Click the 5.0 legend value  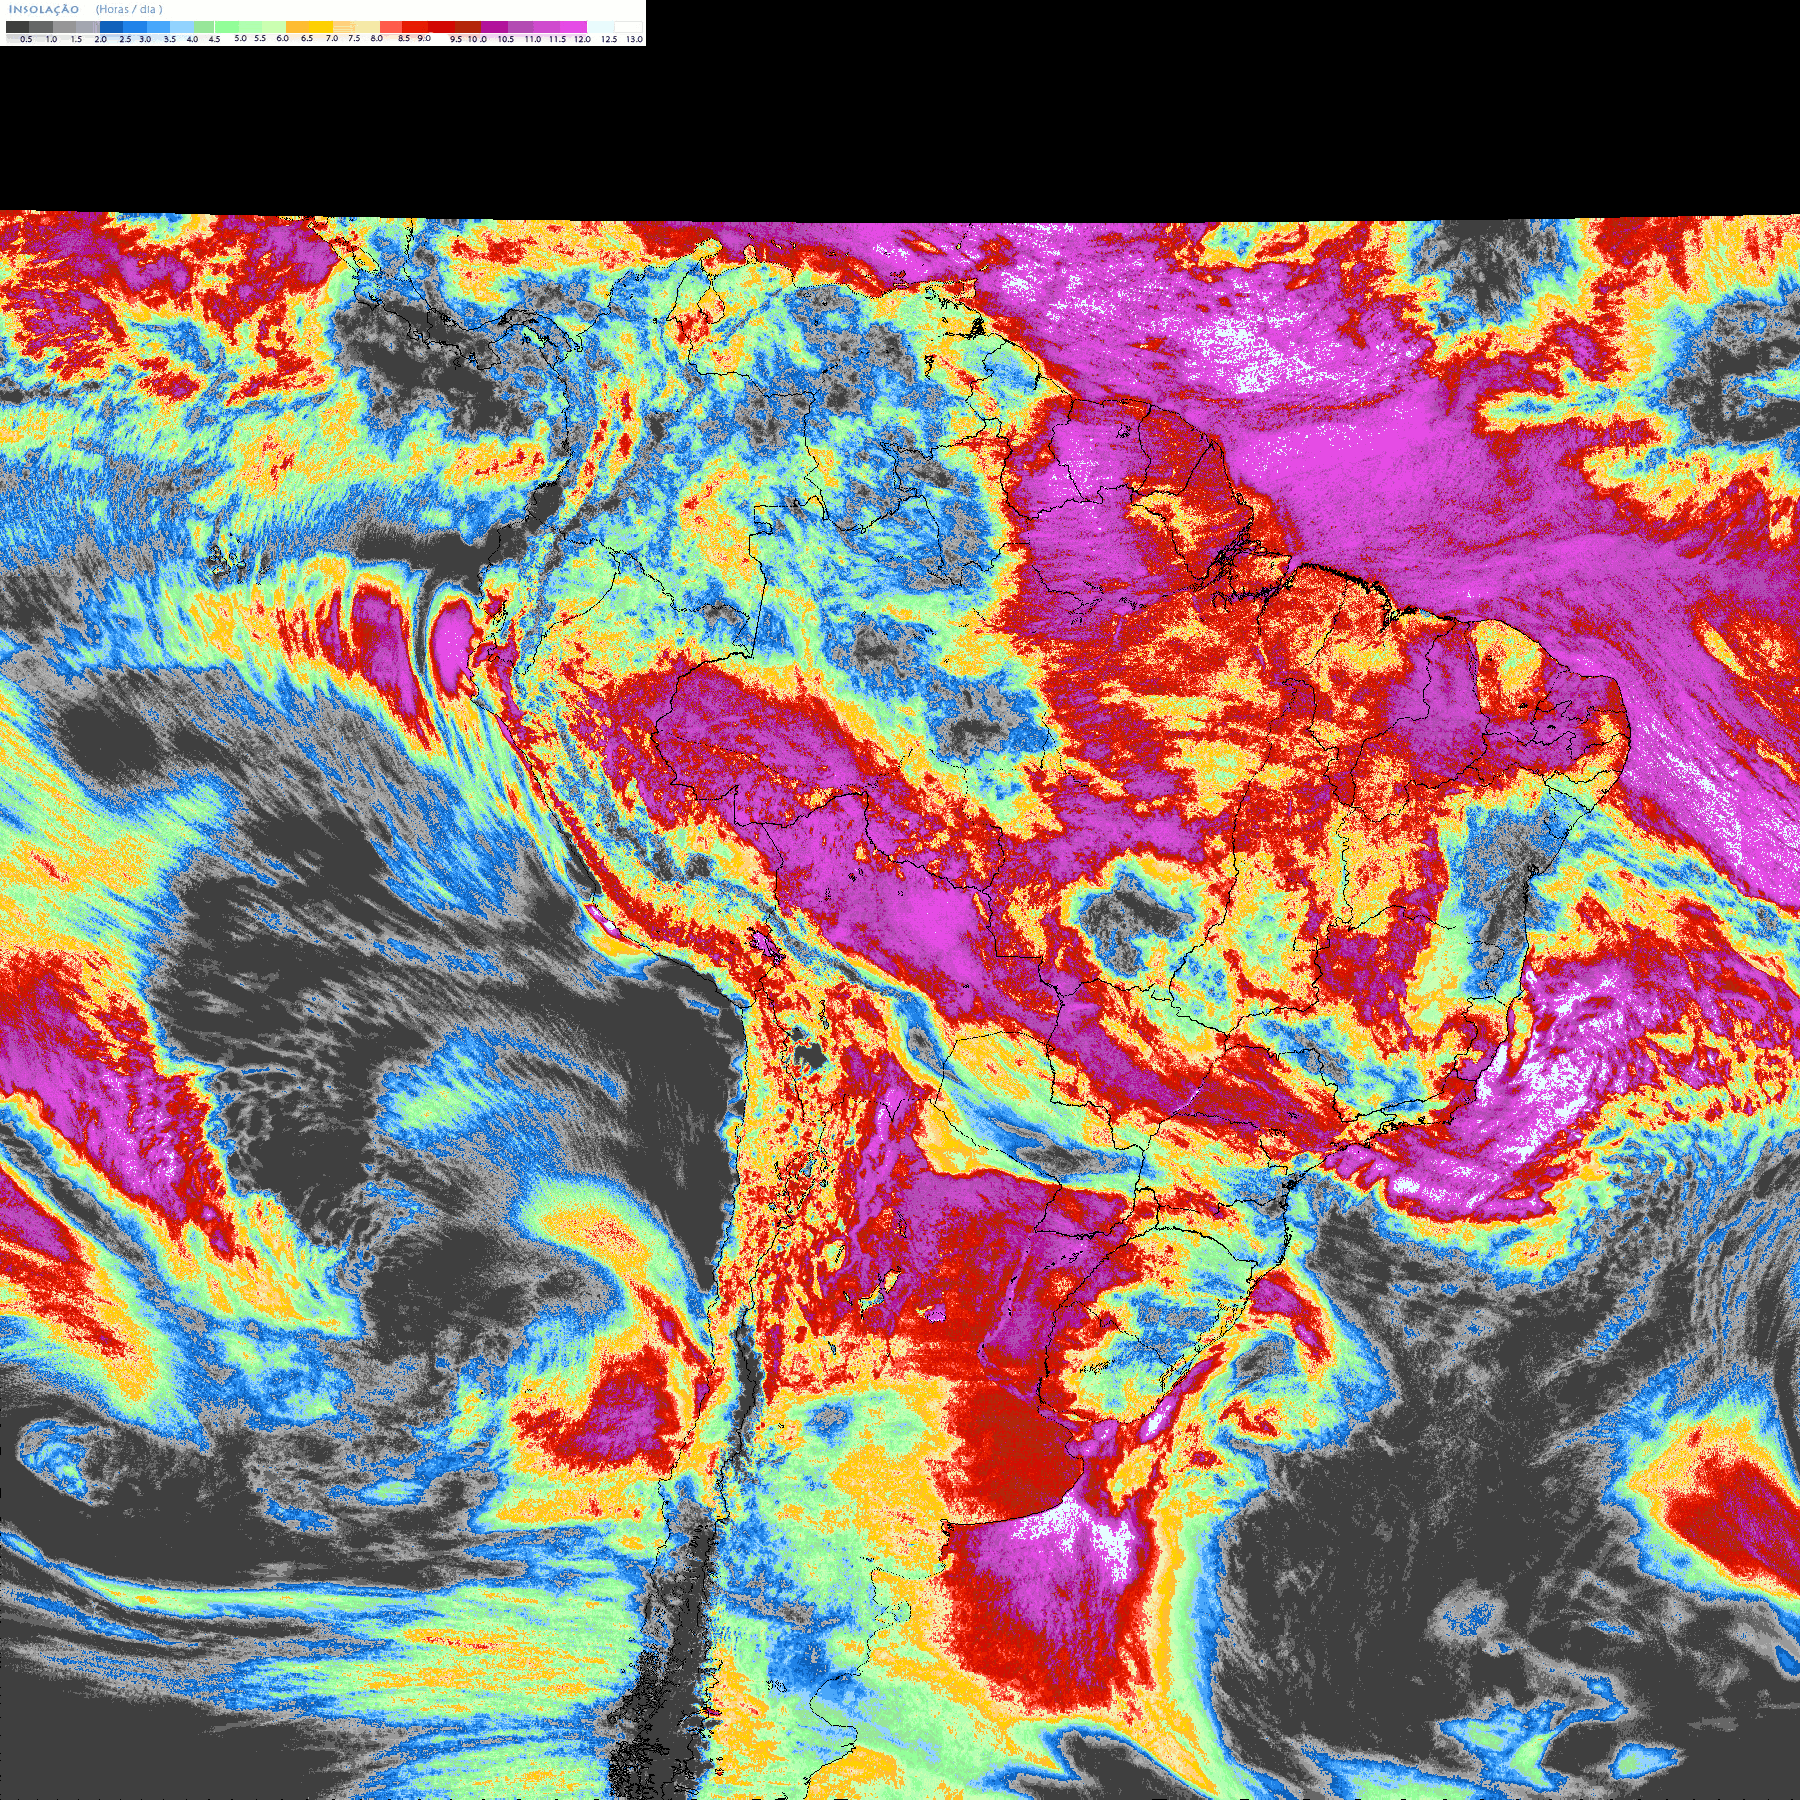pyautogui.click(x=241, y=38)
